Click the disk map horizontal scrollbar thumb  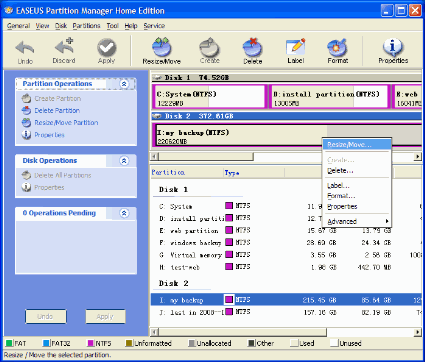[206, 156]
